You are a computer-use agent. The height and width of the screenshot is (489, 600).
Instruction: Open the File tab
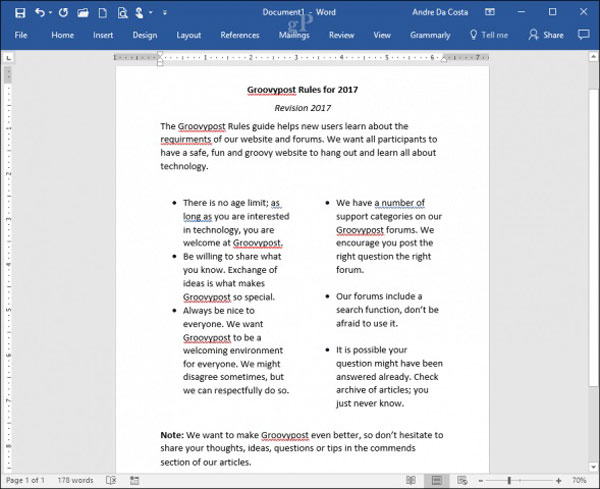[21, 35]
